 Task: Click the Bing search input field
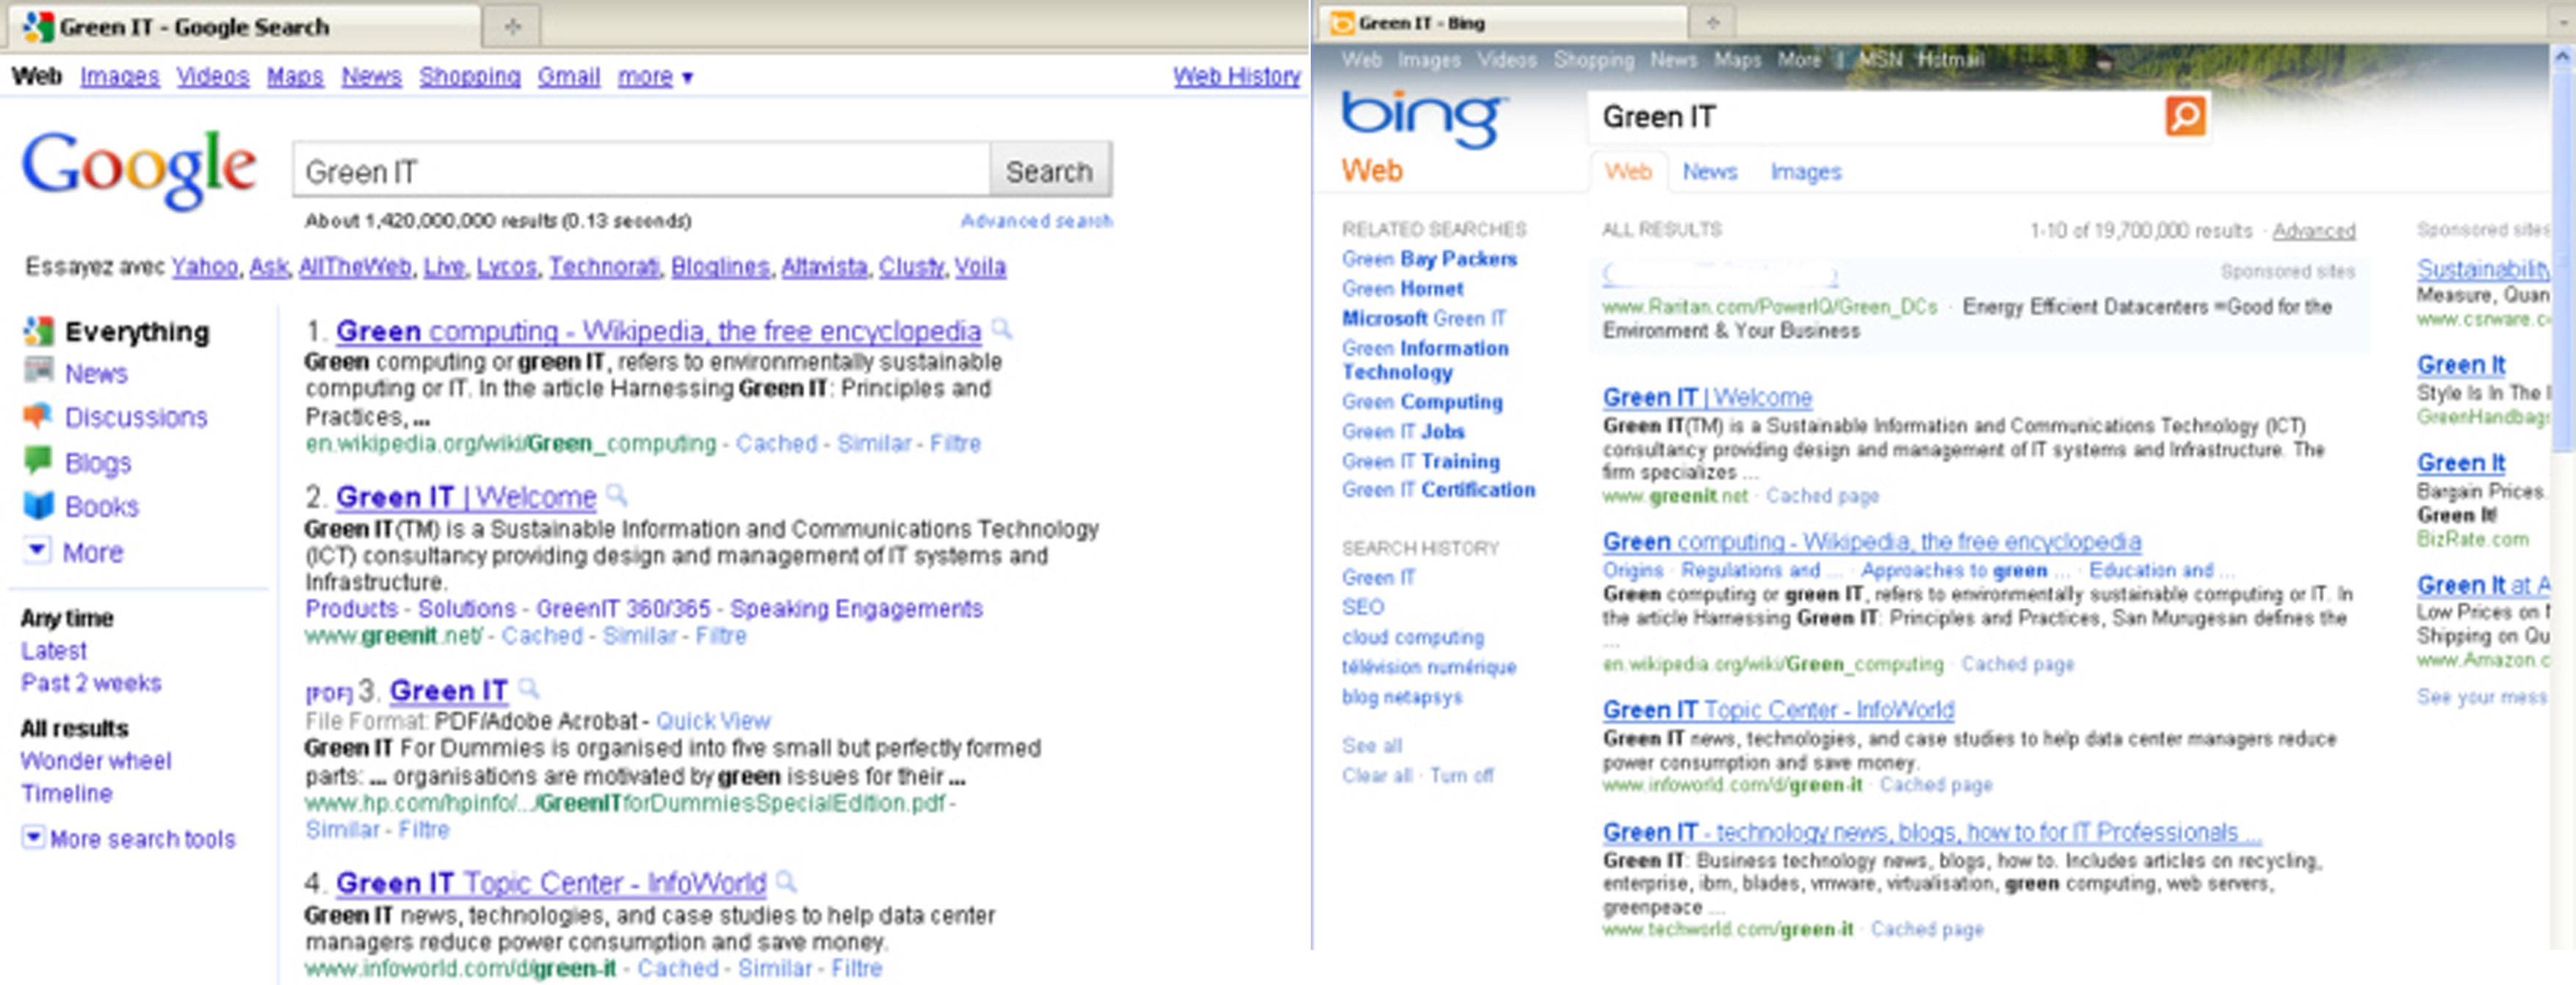click(1876, 117)
